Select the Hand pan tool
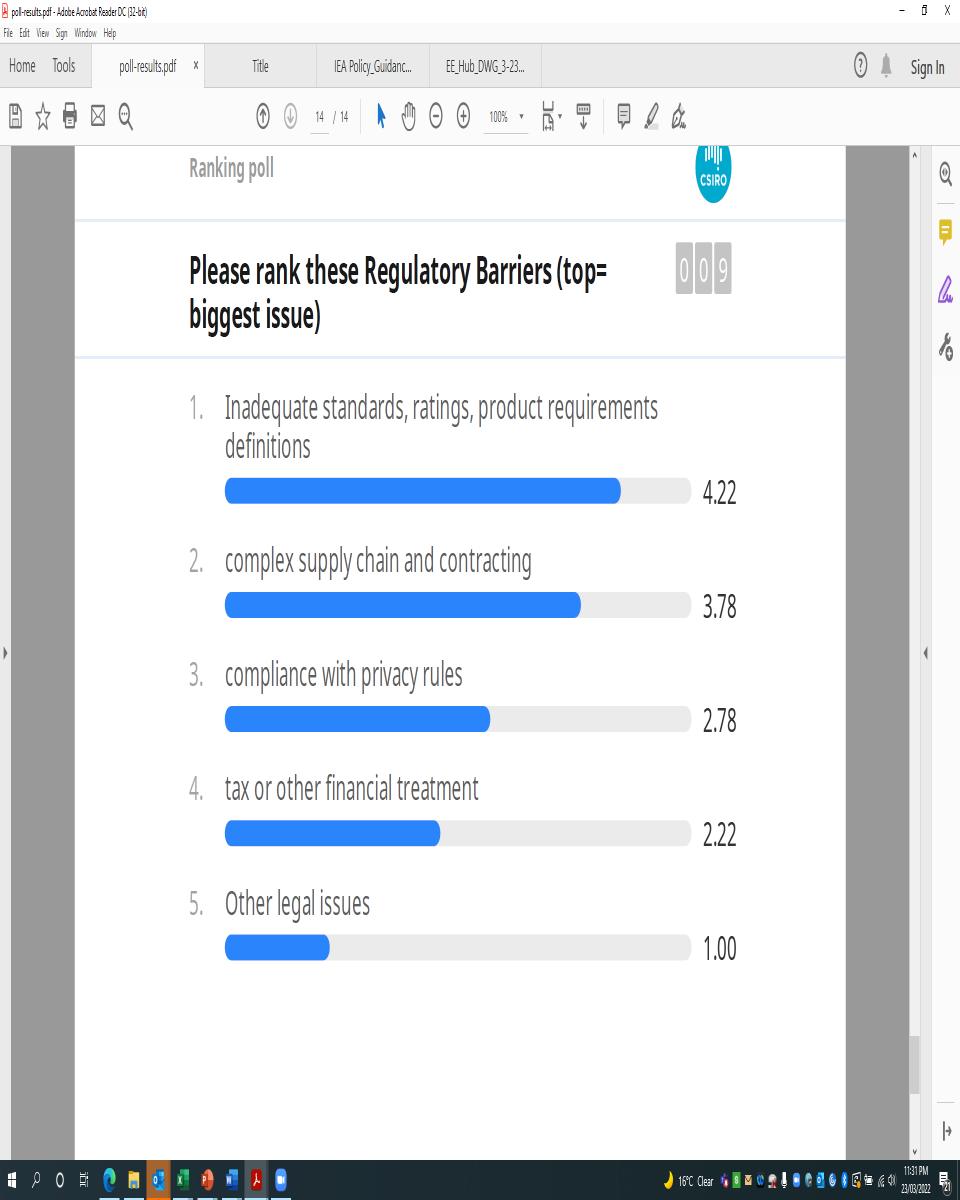This screenshot has height=1200, width=960. [x=408, y=117]
